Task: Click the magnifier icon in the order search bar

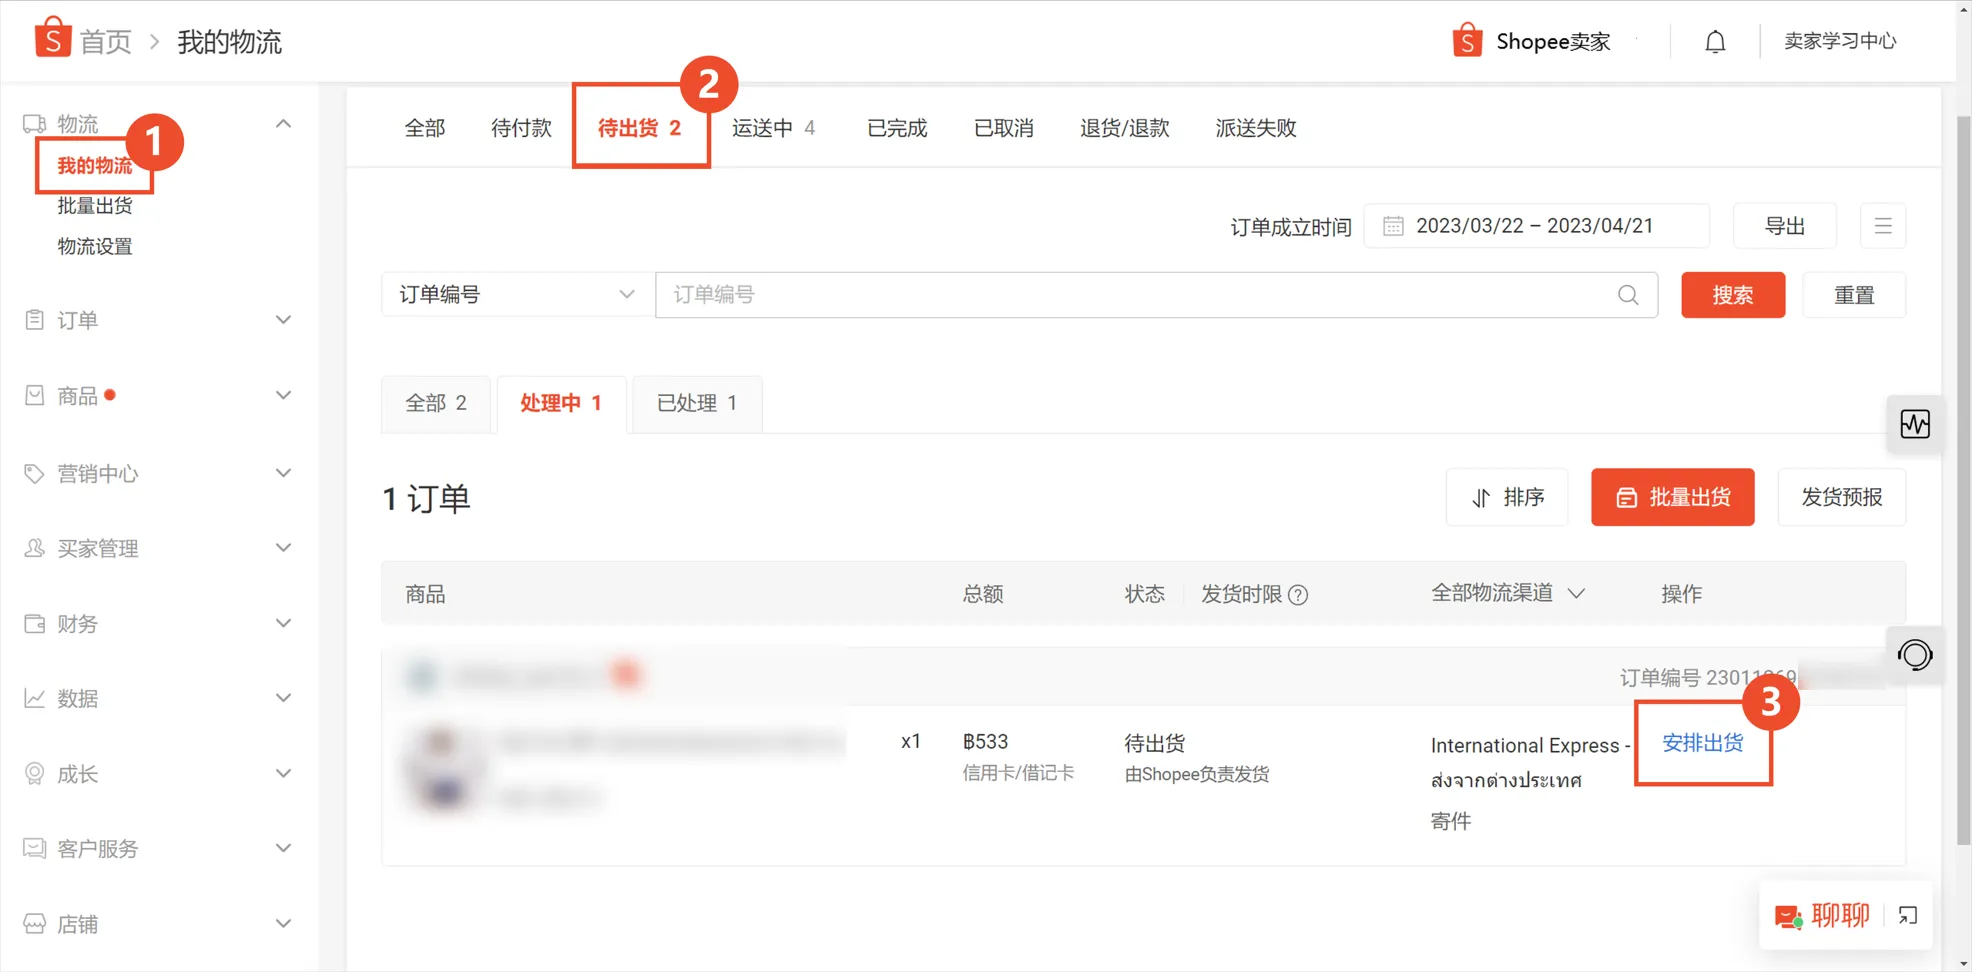Action: pyautogui.click(x=1627, y=295)
